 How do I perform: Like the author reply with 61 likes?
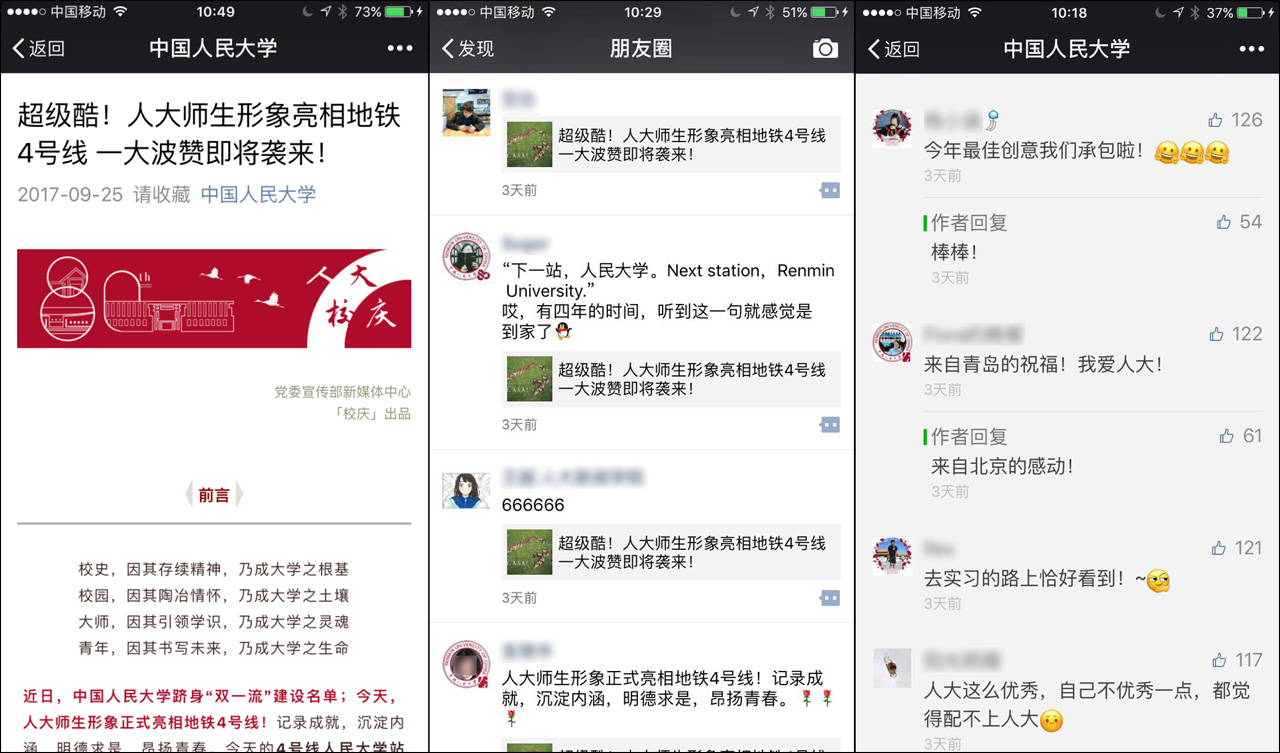click(1227, 436)
